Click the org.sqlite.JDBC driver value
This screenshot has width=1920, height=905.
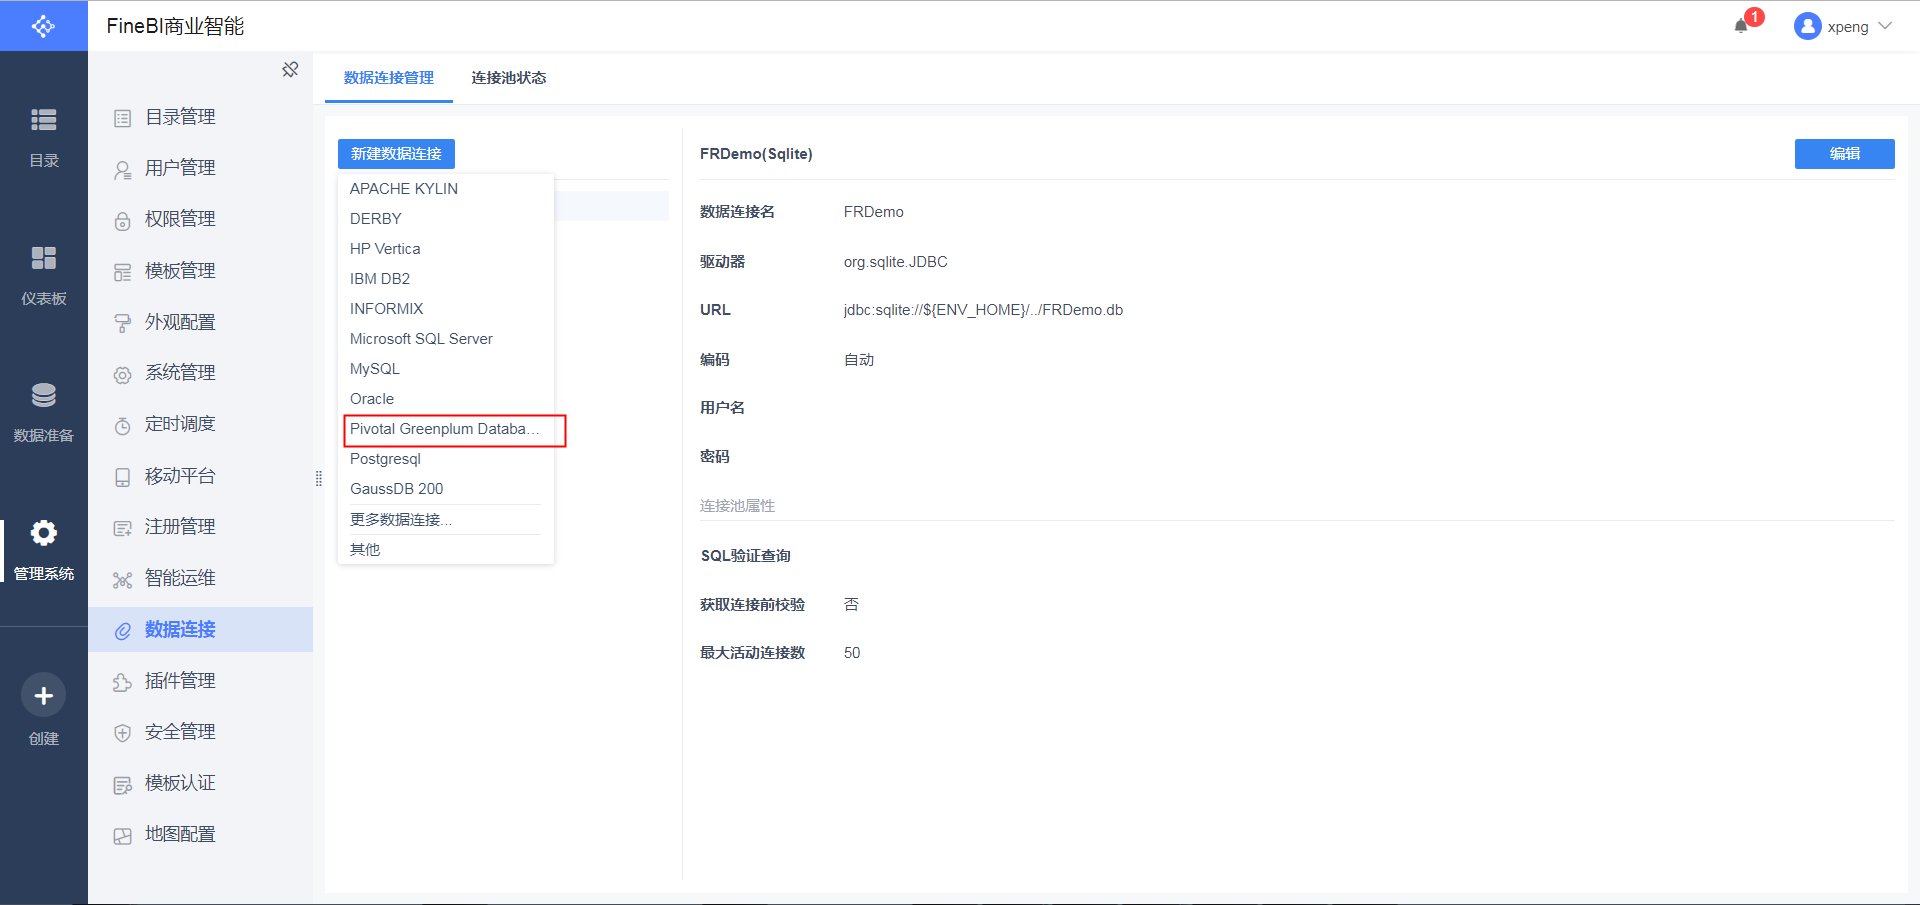click(895, 262)
